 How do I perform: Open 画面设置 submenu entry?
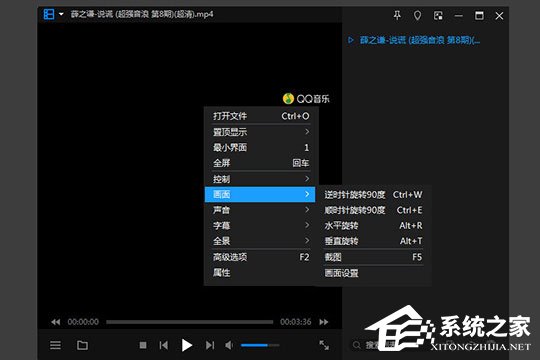coord(373,273)
